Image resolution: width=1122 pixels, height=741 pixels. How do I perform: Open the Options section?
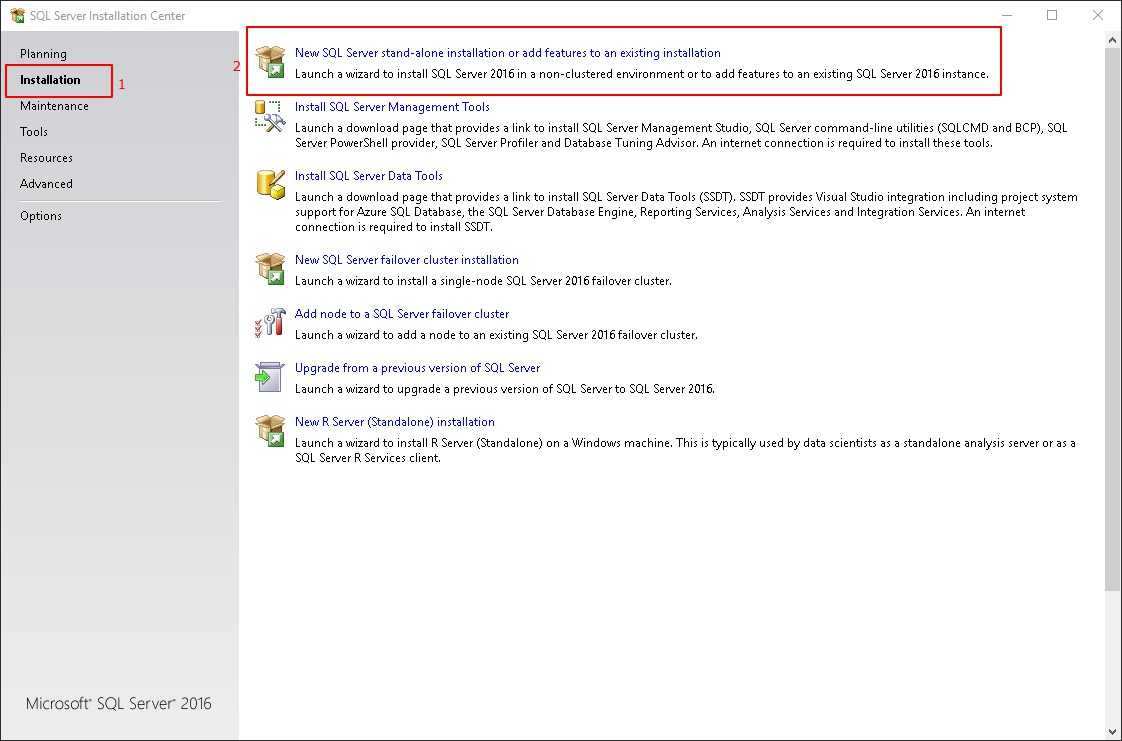[x=41, y=216]
